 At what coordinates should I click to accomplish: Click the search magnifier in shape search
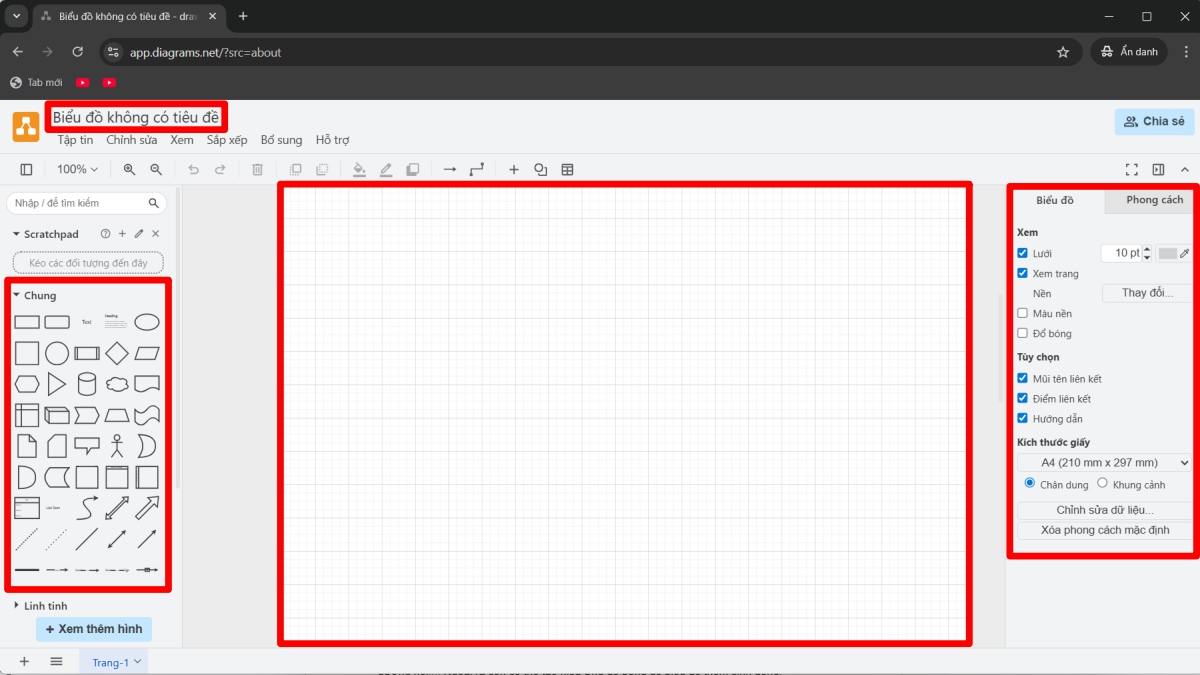(154, 203)
